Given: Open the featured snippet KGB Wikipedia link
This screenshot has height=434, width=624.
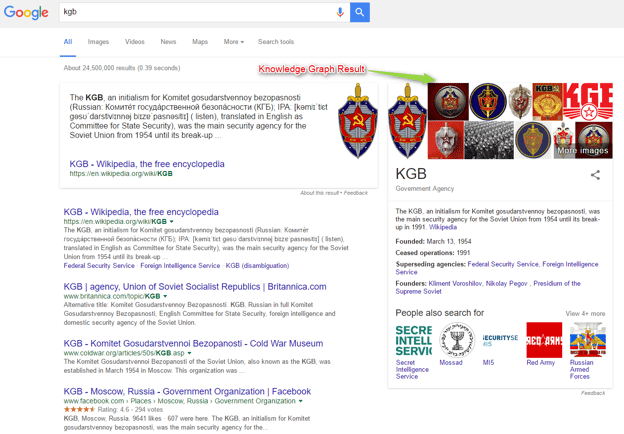Looking at the screenshot, I should 147,164.
